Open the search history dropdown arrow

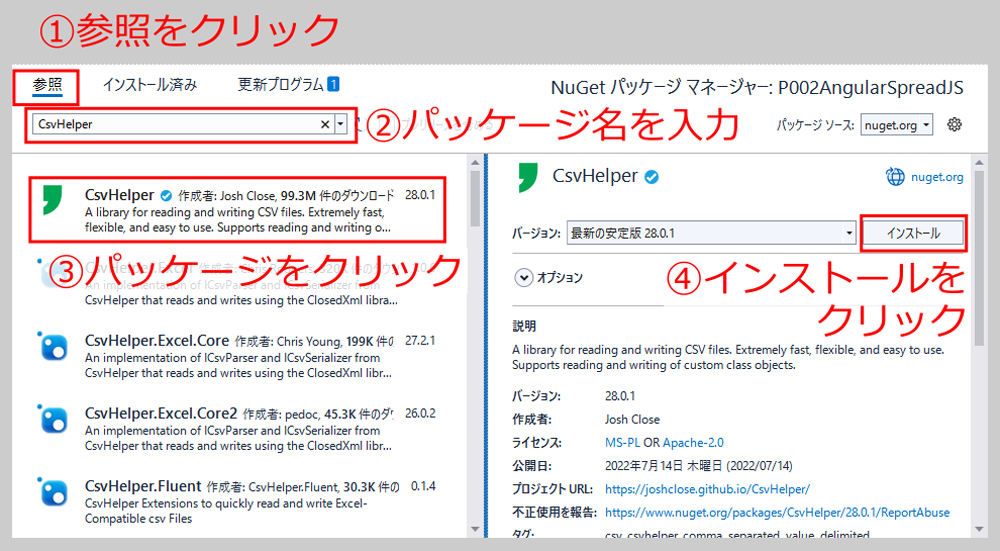pos(341,124)
